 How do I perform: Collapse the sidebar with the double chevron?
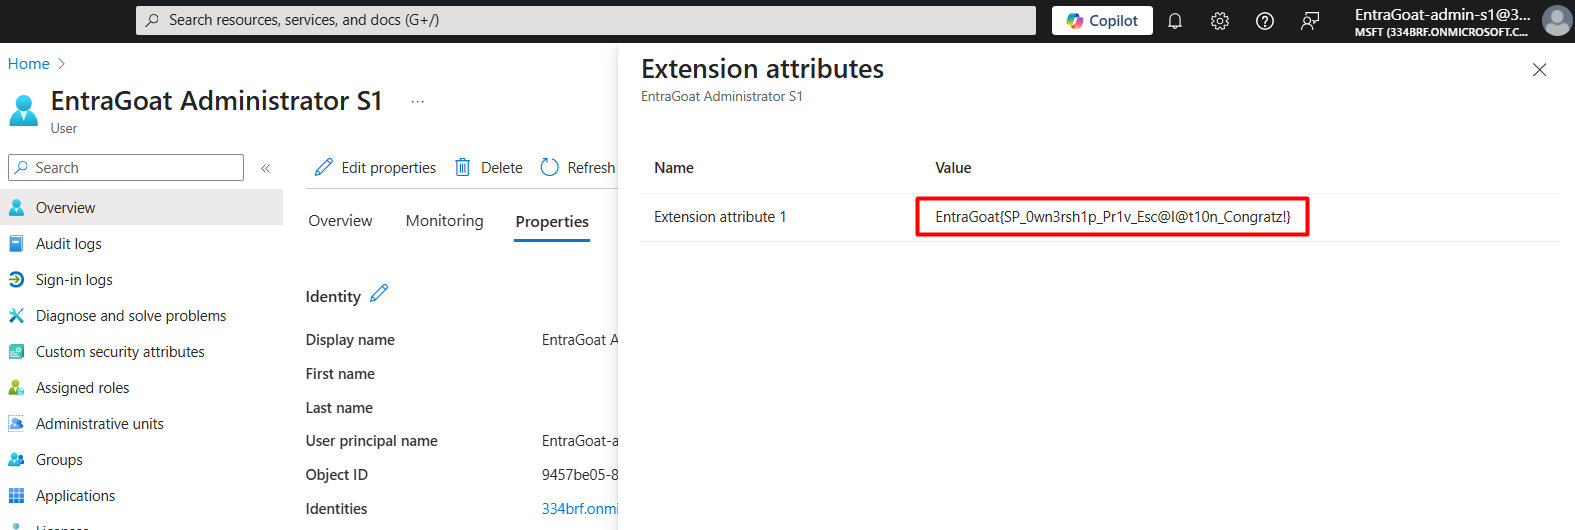pyautogui.click(x=266, y=168)
